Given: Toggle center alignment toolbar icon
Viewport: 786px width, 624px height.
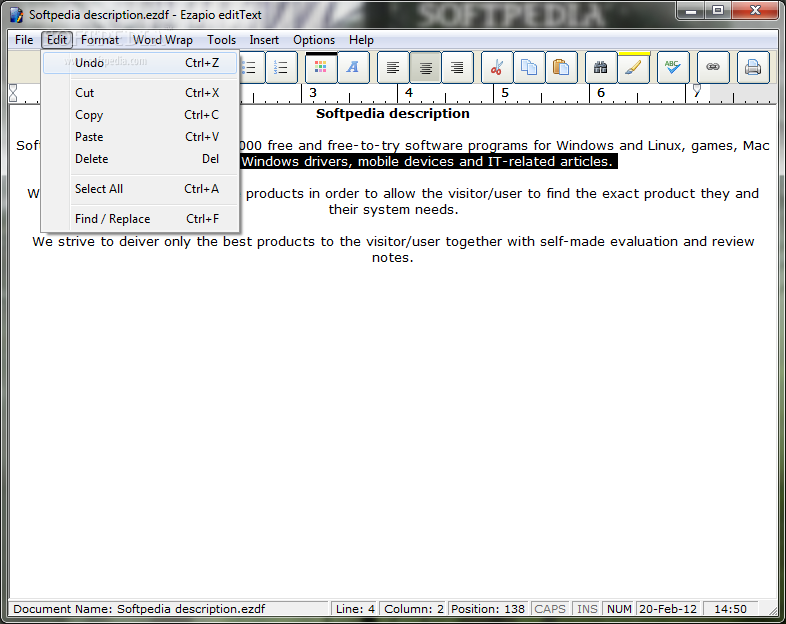Looking at the screenshot, I should pos(426,67).
